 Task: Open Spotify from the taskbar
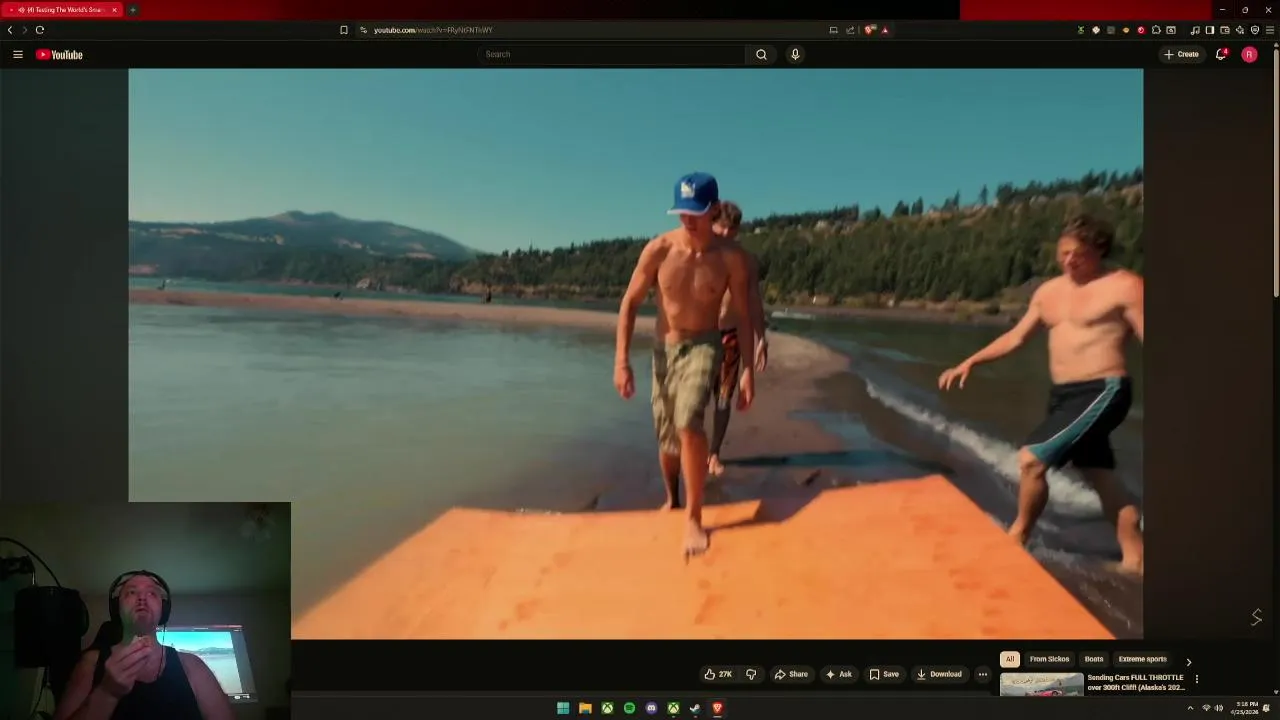629,708
